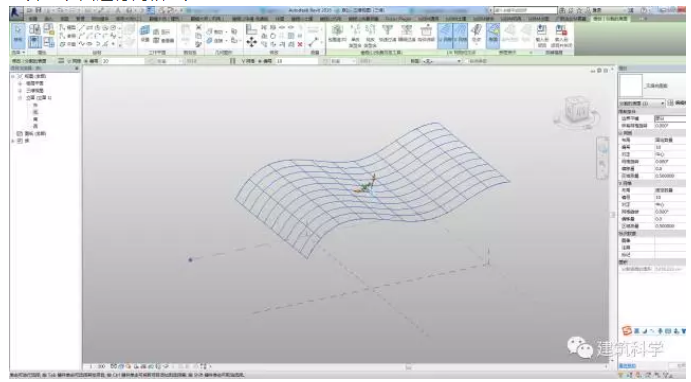
Task: Select the Modify arrow tool
Action: pyautogui.click(x=18, y=35)
